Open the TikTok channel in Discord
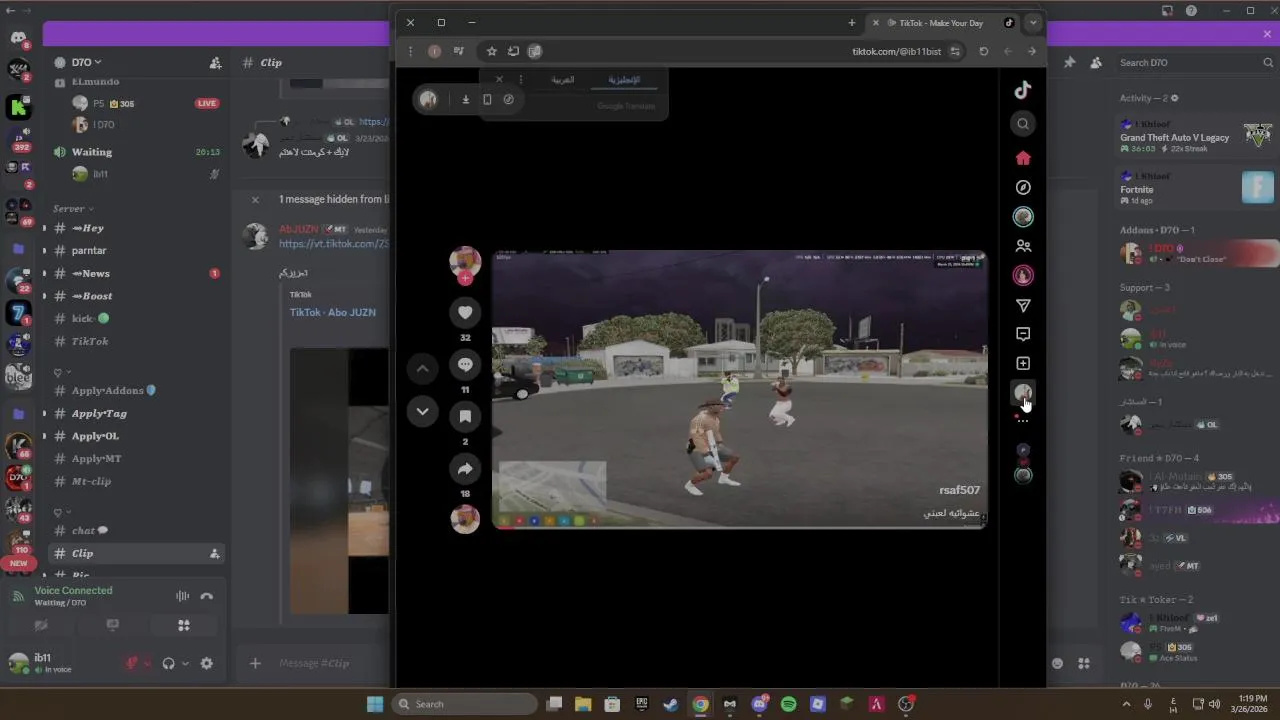The height and width of the screenshot is (720, 1280). coord(137,341)
